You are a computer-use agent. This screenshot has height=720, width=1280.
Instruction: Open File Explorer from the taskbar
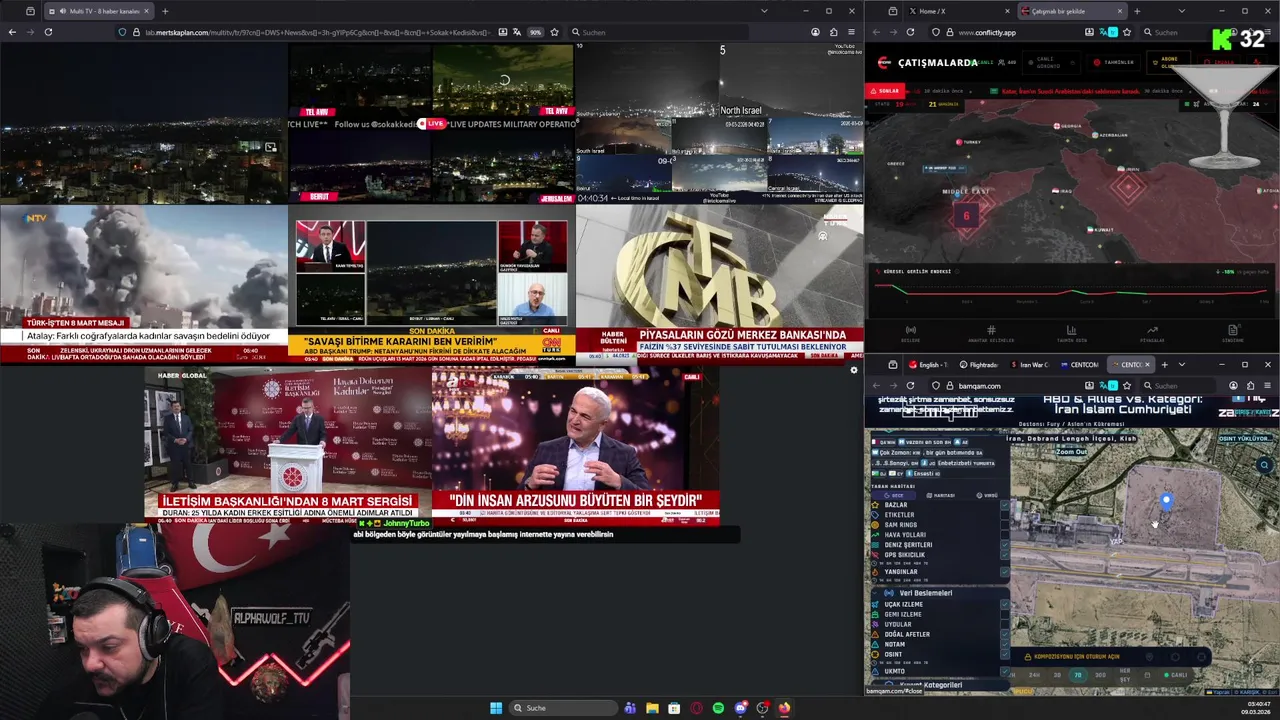click(652, 708)
